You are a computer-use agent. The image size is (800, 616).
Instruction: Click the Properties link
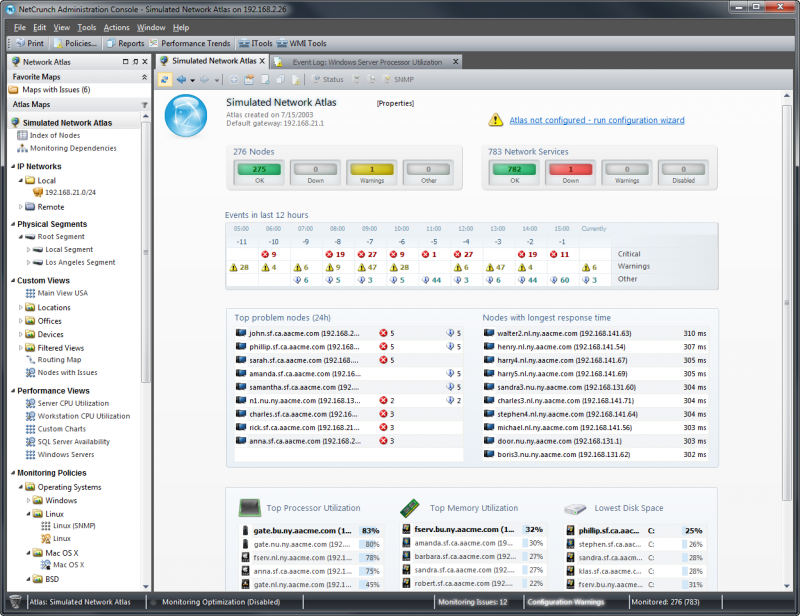(395, 104)
